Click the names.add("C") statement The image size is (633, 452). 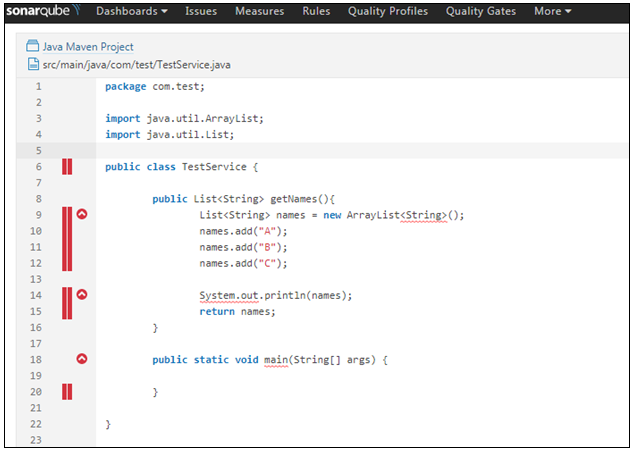point(243,263)
